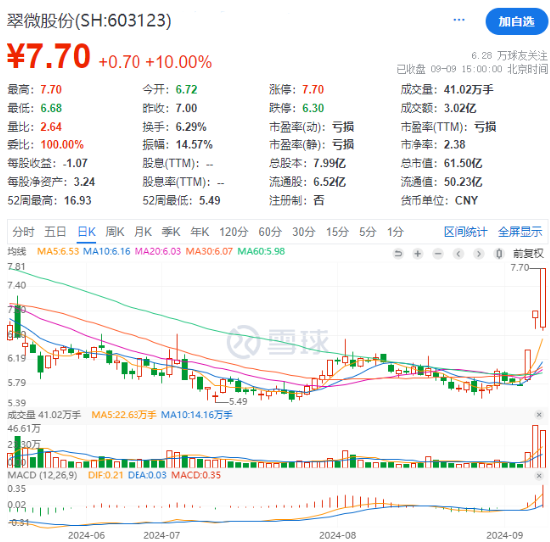
Task: Add stock with 加自选 button
Action: (516, 21)
